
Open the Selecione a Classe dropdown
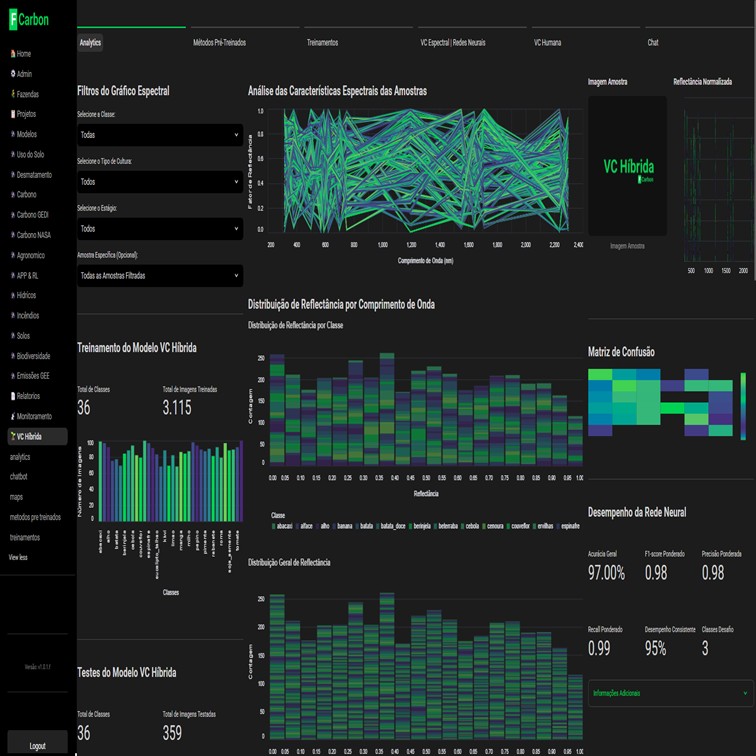[x=160, y=135]
